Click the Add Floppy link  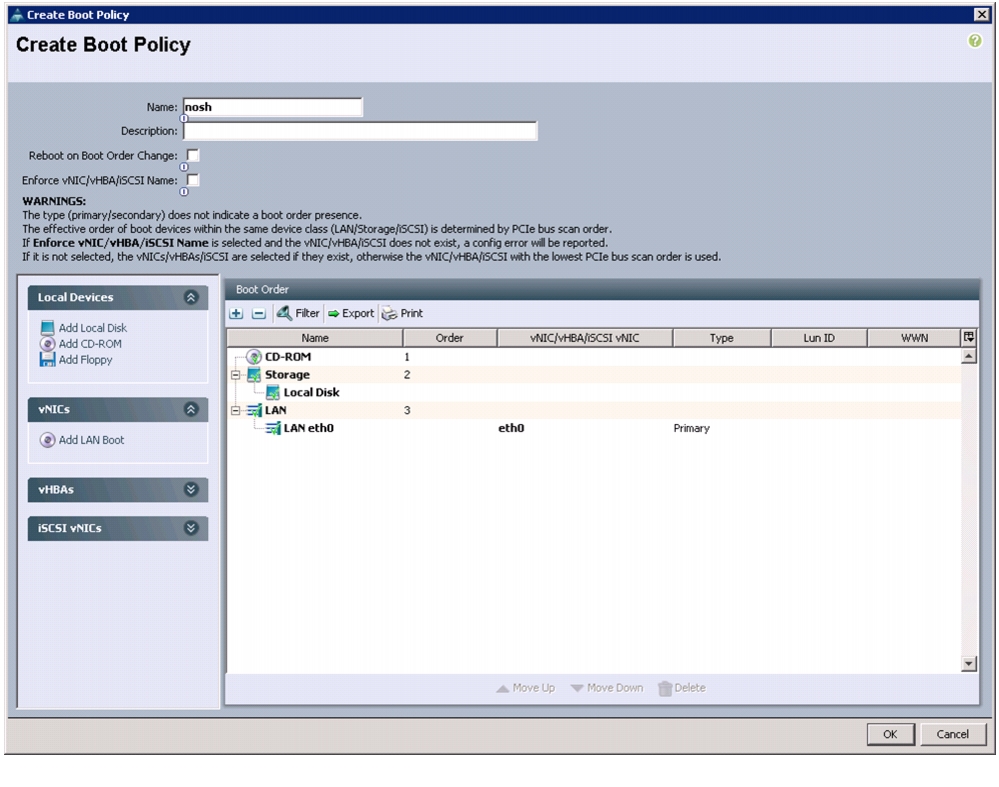[x=85, y=359]
